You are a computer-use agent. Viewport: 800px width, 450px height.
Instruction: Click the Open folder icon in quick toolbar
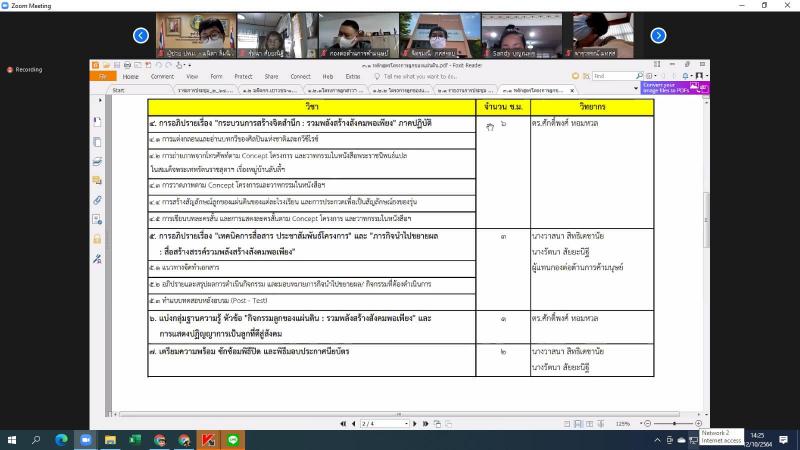106,65
